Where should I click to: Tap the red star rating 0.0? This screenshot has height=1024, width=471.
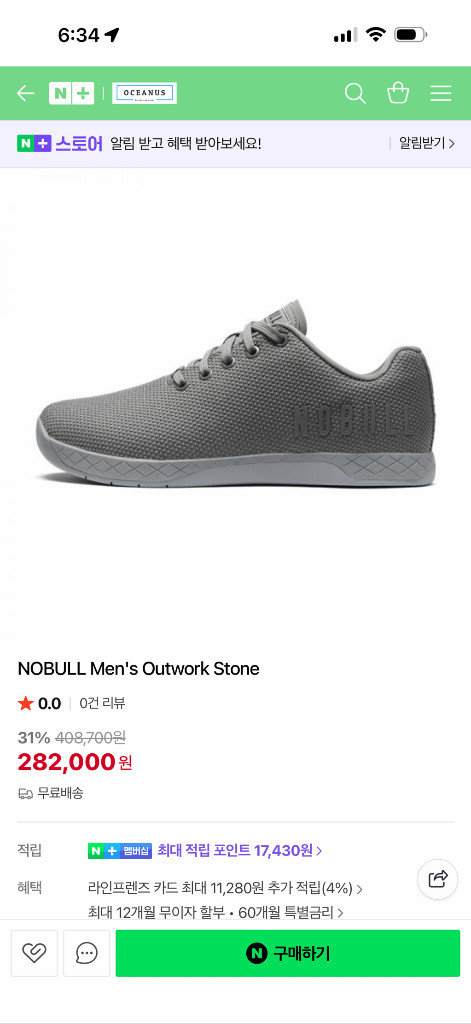tap(39, 703)
